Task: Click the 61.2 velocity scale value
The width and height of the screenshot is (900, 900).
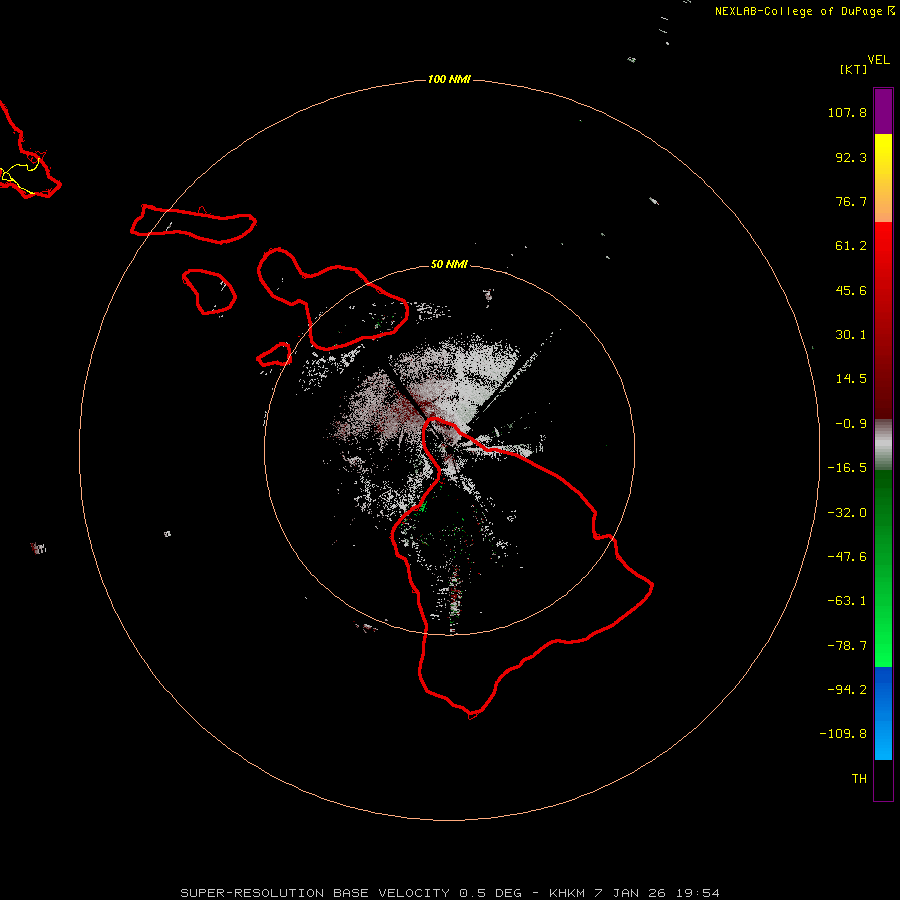Action: tap(851, 246)
